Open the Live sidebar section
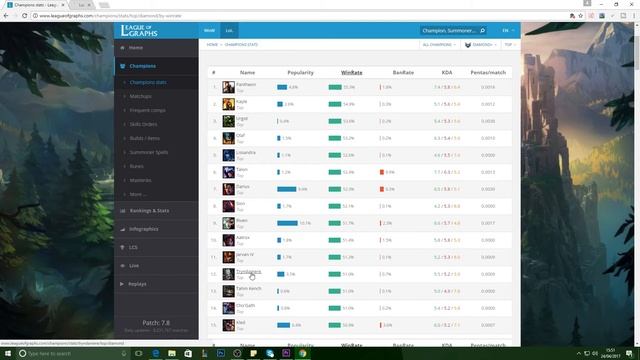The width and height of the screenshot is (640, 360). tap(156, 266)
